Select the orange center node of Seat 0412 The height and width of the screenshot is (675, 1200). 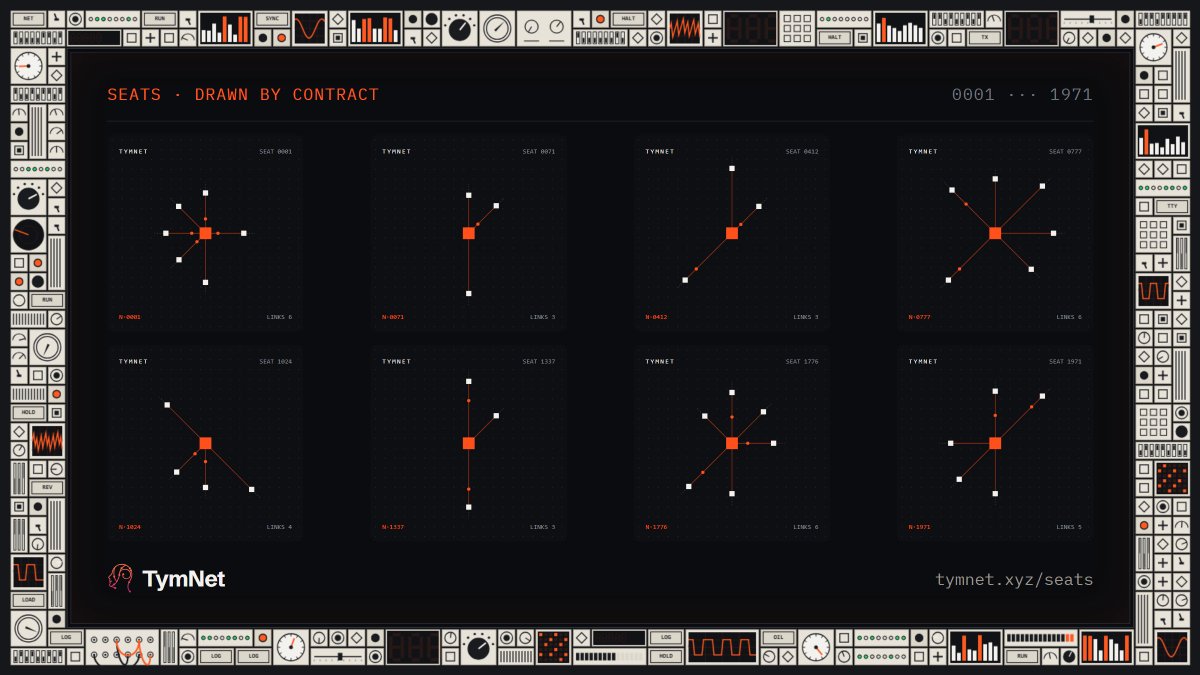point(732,233)
